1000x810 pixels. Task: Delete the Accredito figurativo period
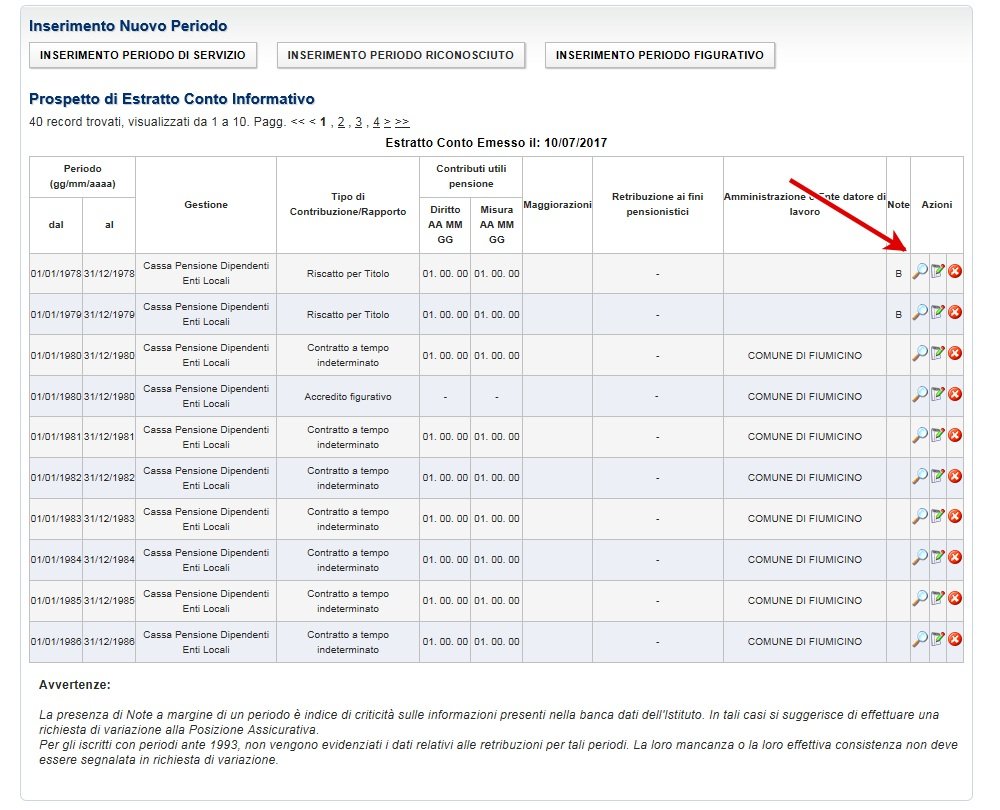click(955, 394)
